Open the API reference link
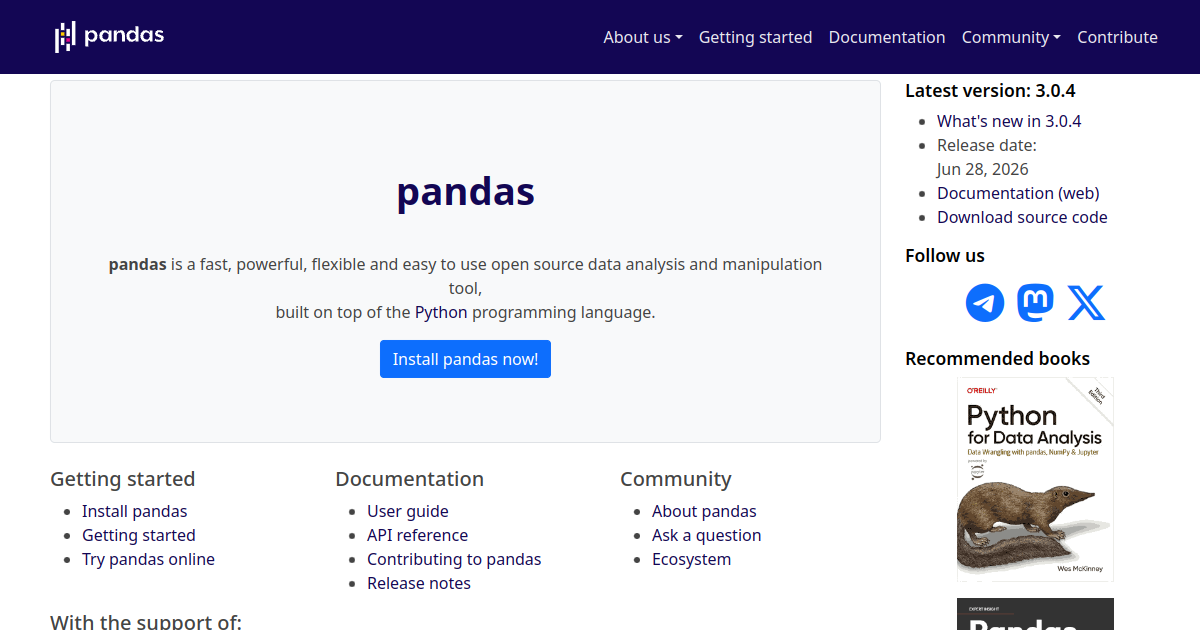Viewport: 1200px width, 630px height. (x=417, y=535)
